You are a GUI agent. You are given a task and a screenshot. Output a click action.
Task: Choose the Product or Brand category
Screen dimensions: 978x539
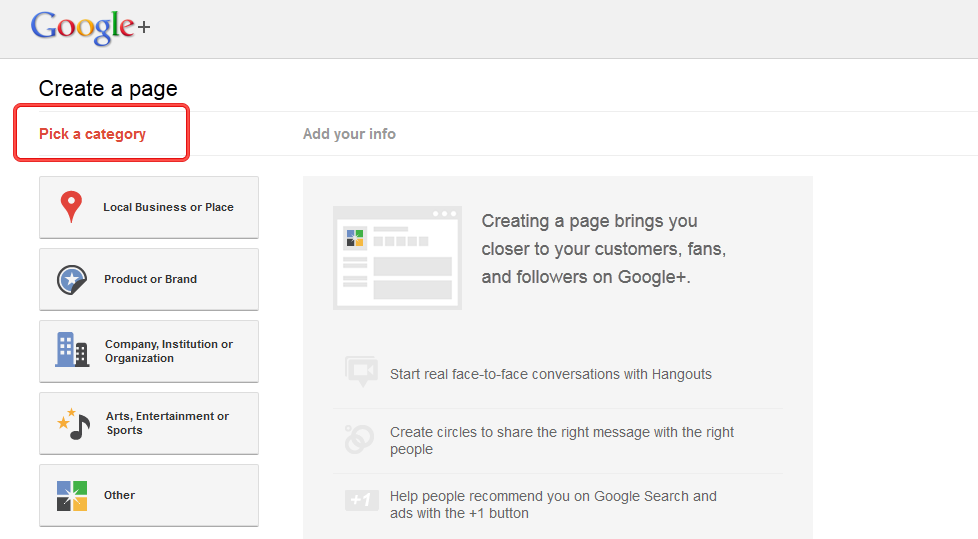coord(149,279)
